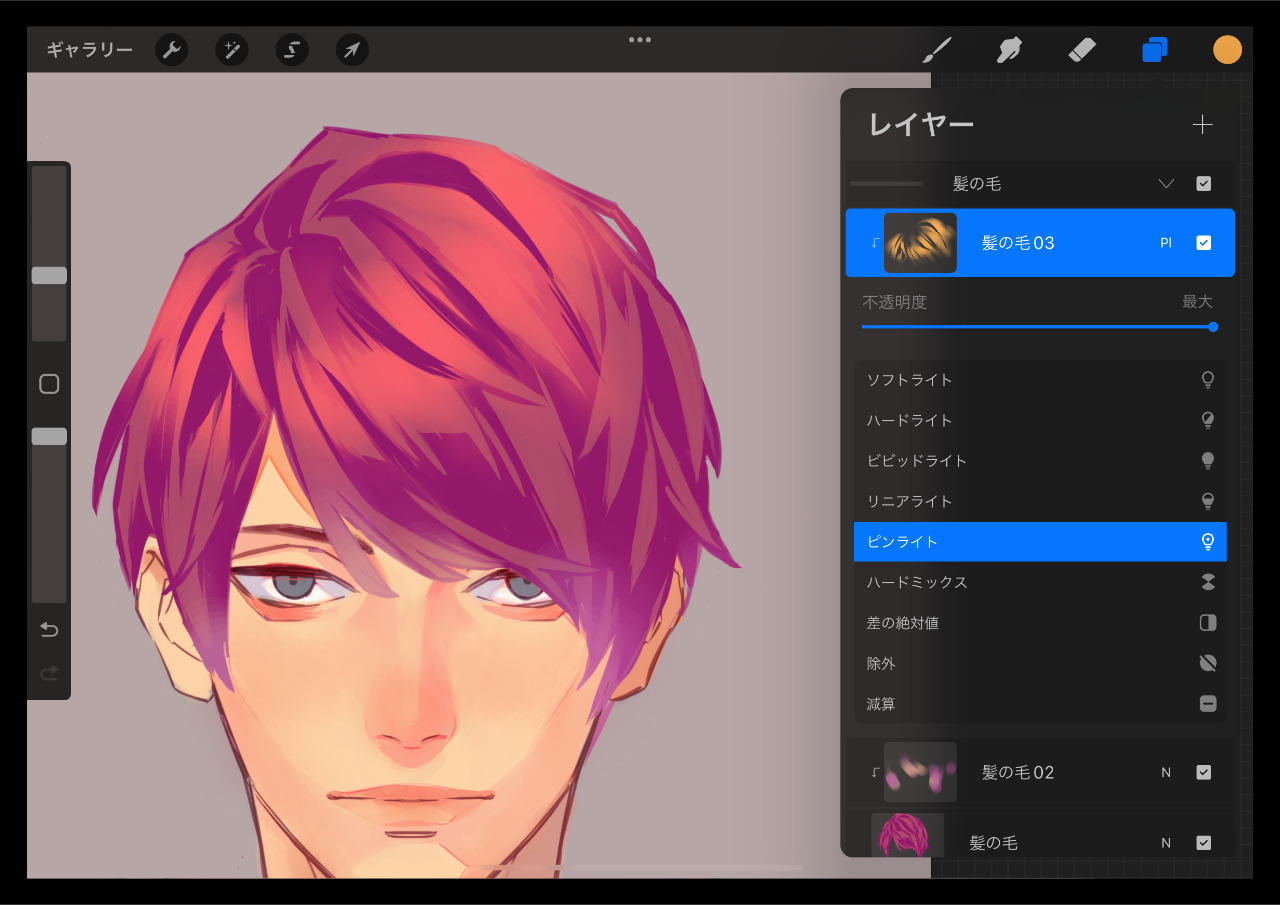The image size is (1280, 905).
Task: Open the Adjustments magic wand menu
Action: click(x=232, y=50)
